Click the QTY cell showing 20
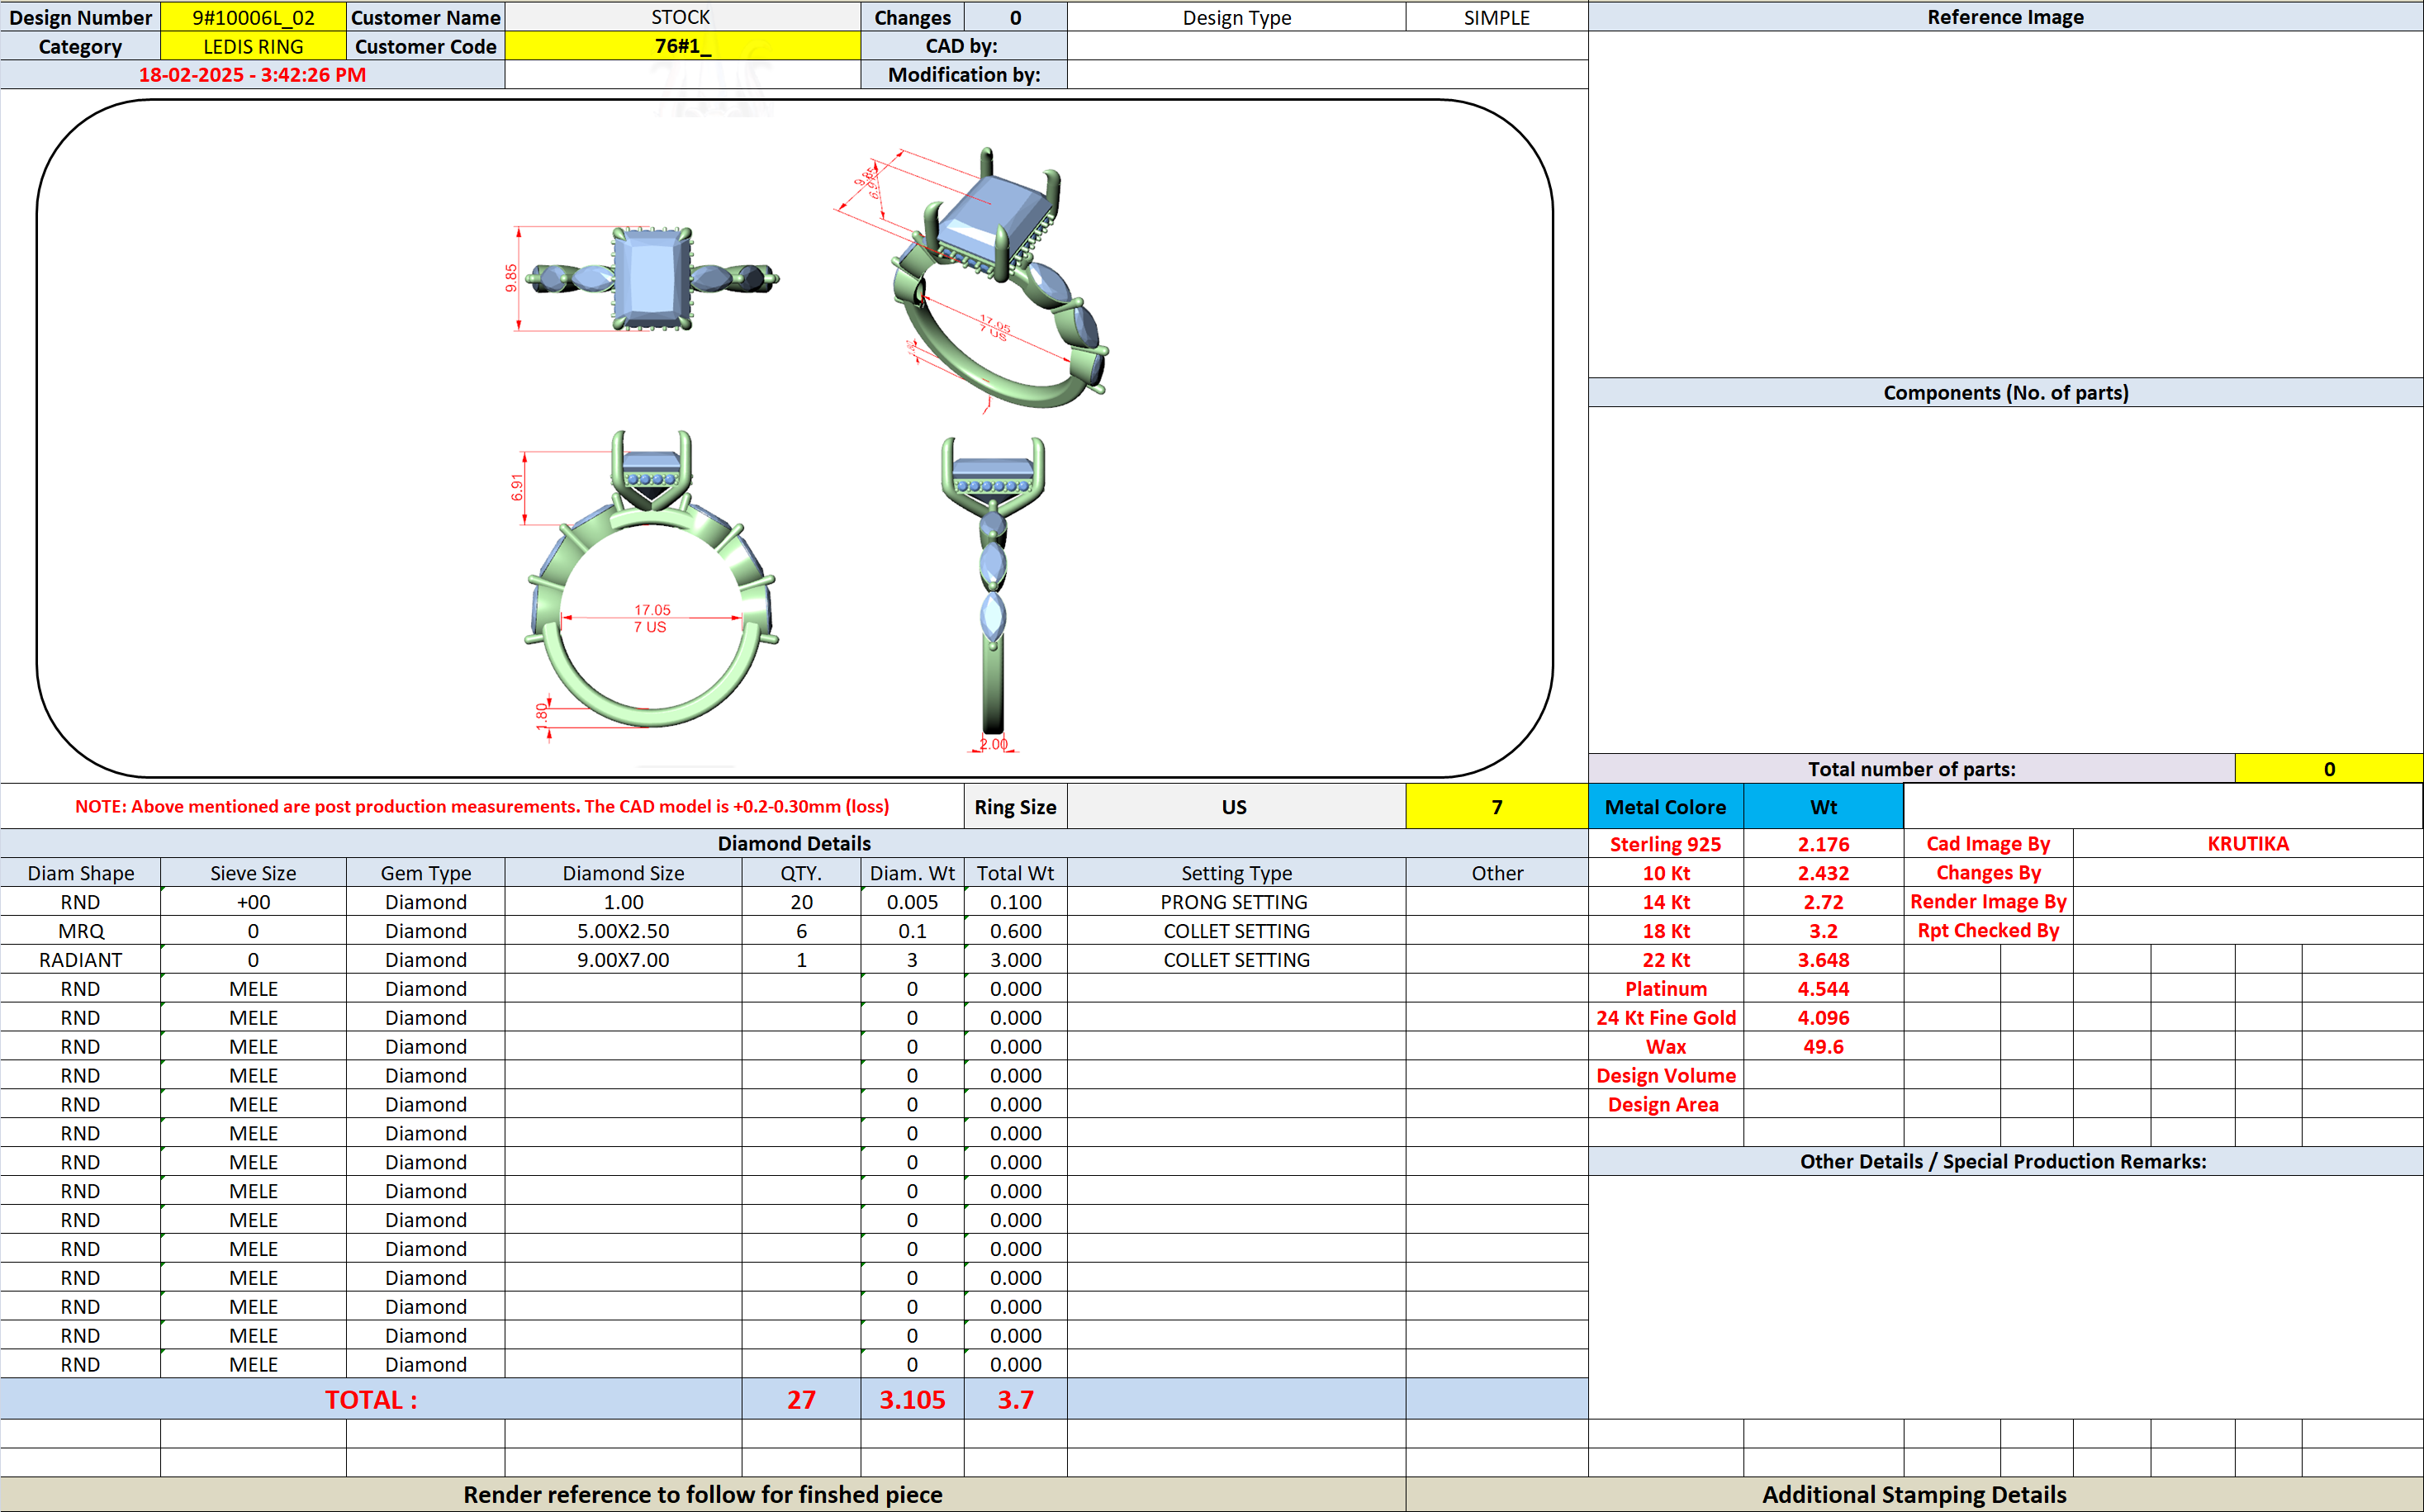 [x=801, y=902]
